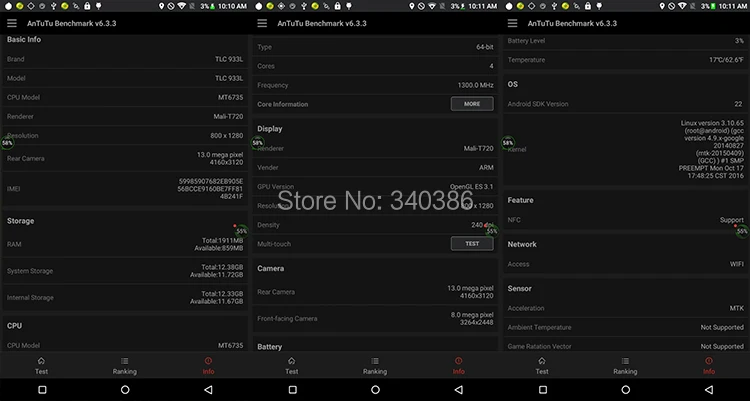The height and width of the screenshot is (401, 750).
Task: Tap back triangle button on Basic Info screen
Action: click(208, 390)
